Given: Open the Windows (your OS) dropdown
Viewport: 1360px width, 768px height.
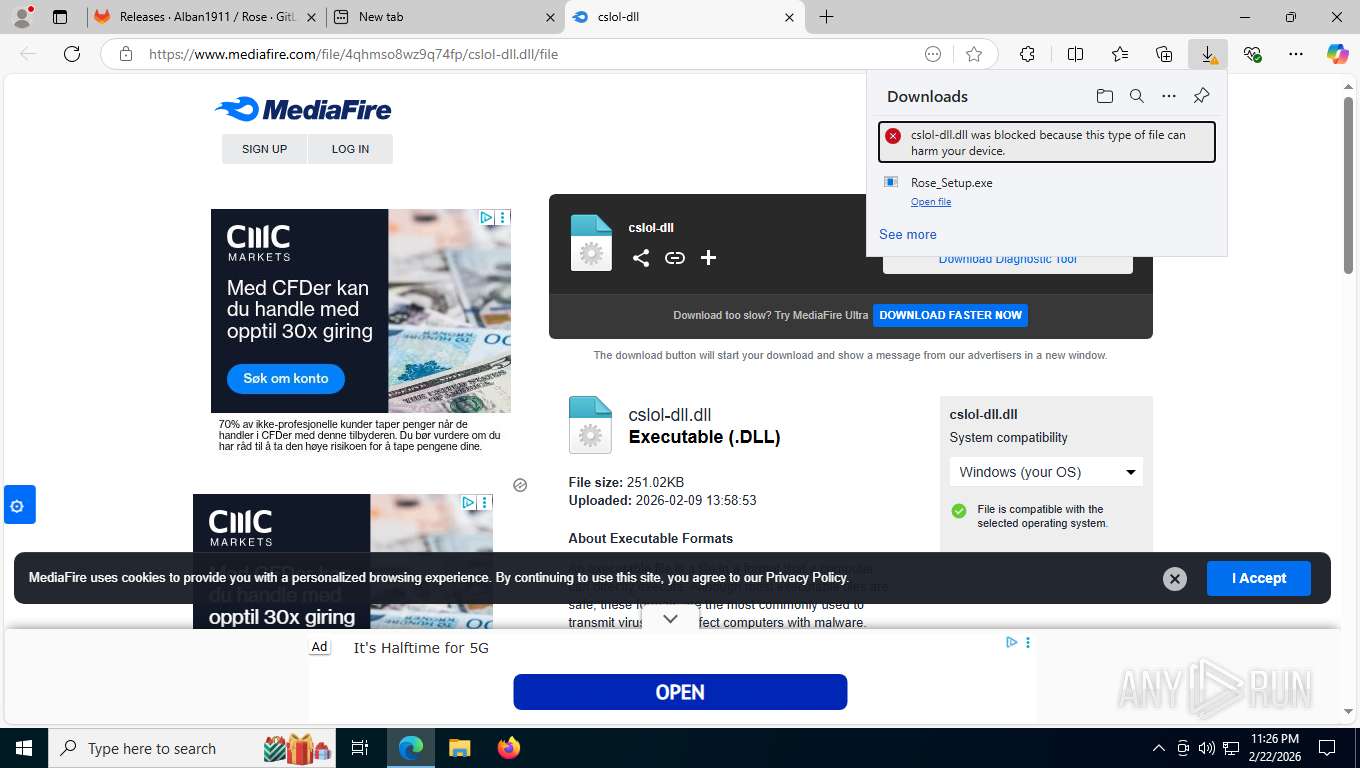Looking at the screenshot, I should coord(1046,472).
